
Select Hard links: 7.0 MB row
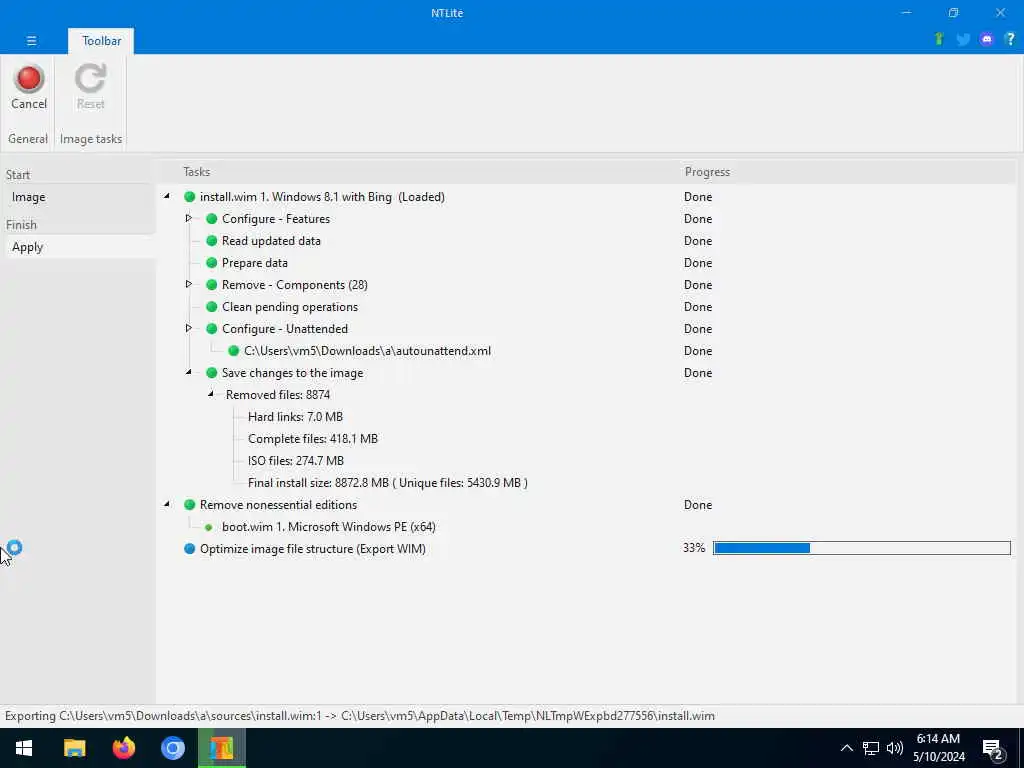[295, 417]
